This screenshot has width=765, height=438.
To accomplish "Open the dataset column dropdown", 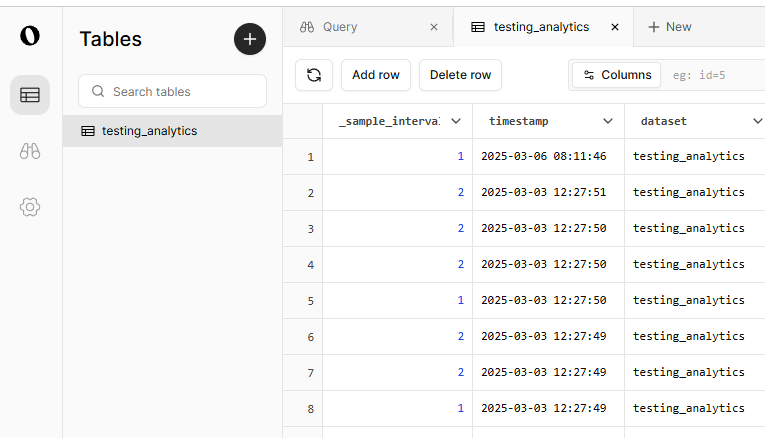I will (x=757, y=121).
